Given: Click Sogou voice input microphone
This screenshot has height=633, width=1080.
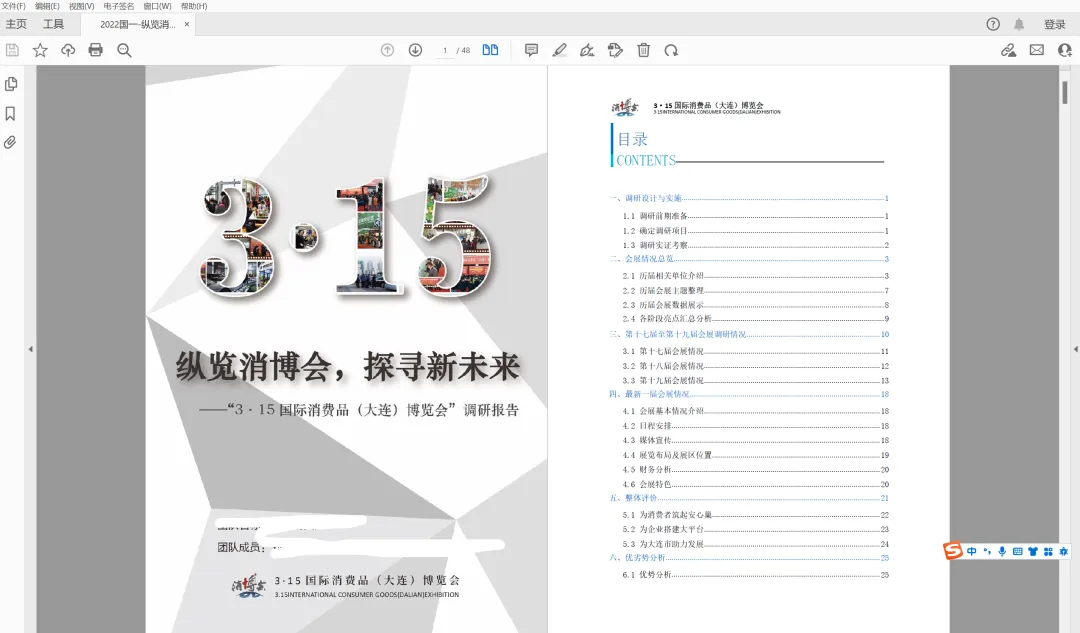Looking at the screenshot, I should point(1002,551).
